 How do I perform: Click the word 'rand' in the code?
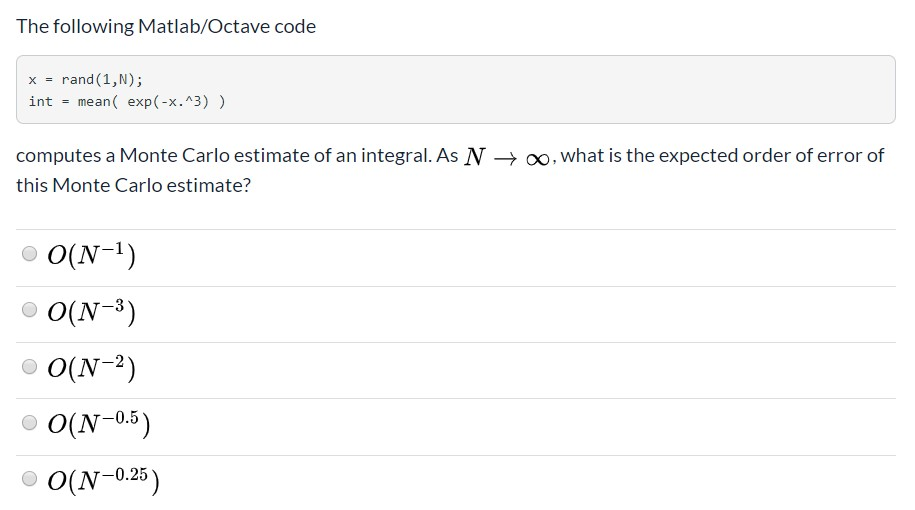pyautogui.click(x=78, y=79)
